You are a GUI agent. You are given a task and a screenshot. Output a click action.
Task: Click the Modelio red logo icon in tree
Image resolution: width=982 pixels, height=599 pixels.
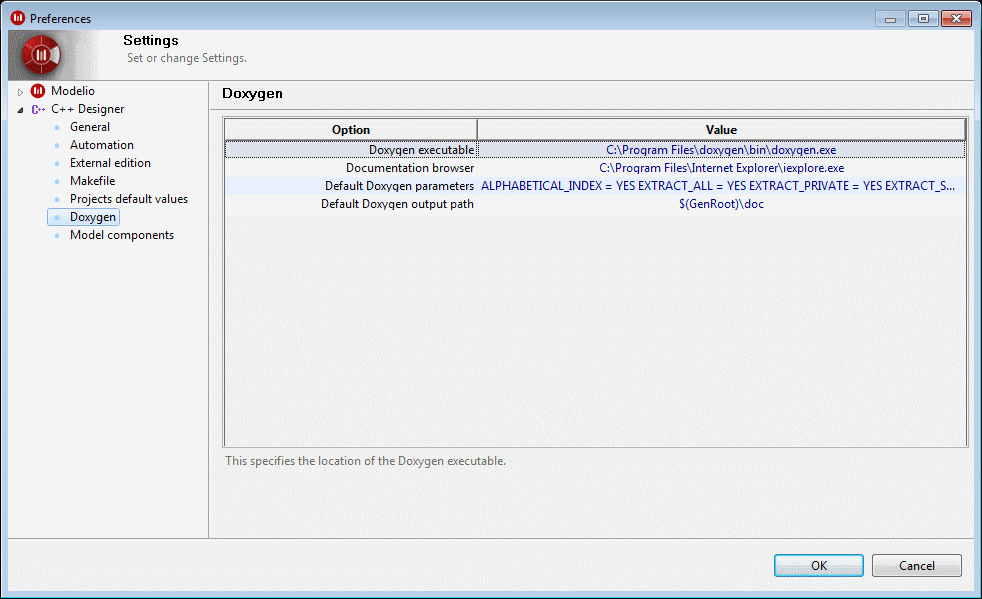38,91
